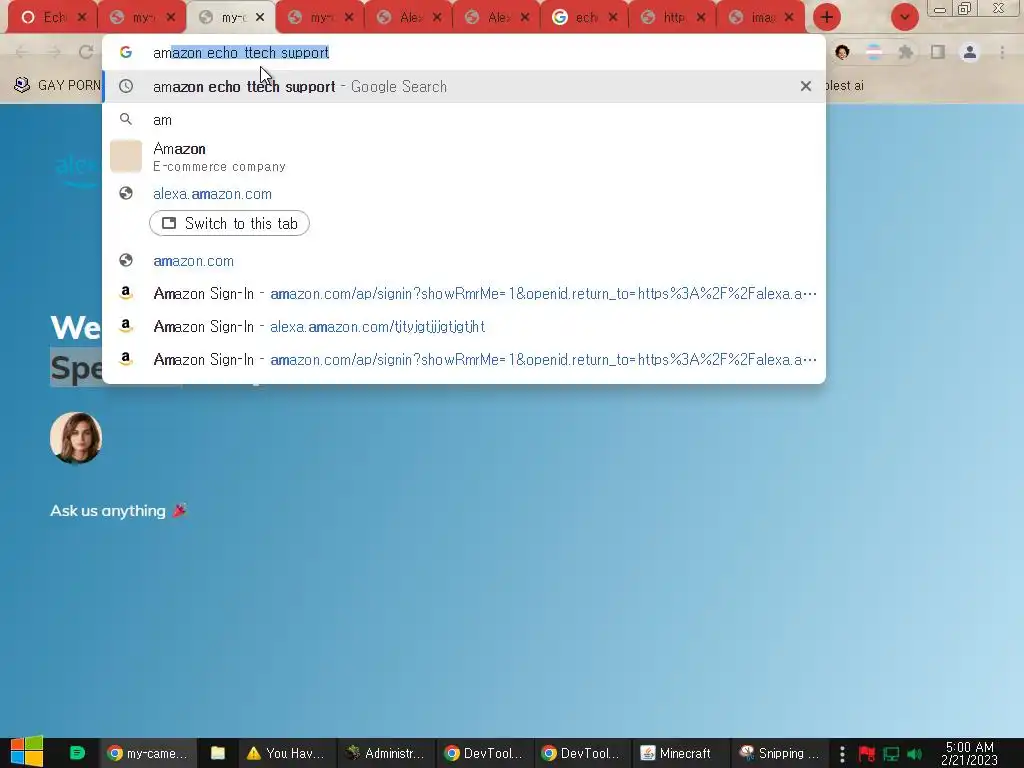The width and height of the screenshot is (1024, 768).
Task: Click the Switch to this tab button
Action: point(229,223)
